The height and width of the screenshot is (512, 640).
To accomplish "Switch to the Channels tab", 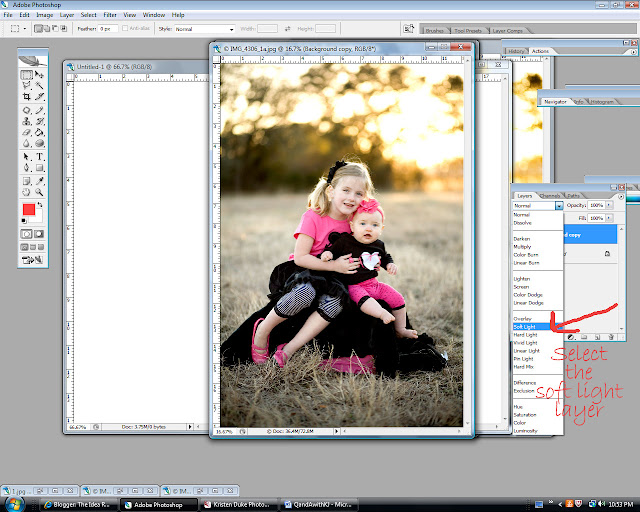I will (550, 196).
